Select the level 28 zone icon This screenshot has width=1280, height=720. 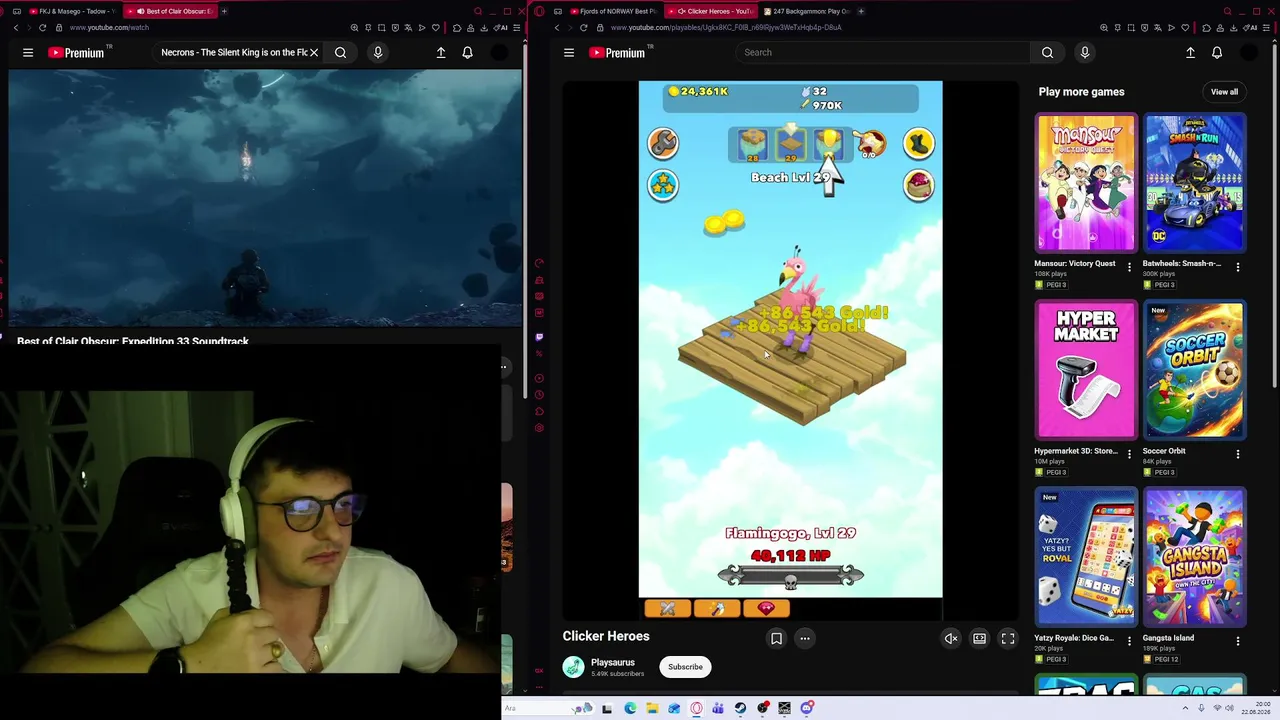coord(753,145)
